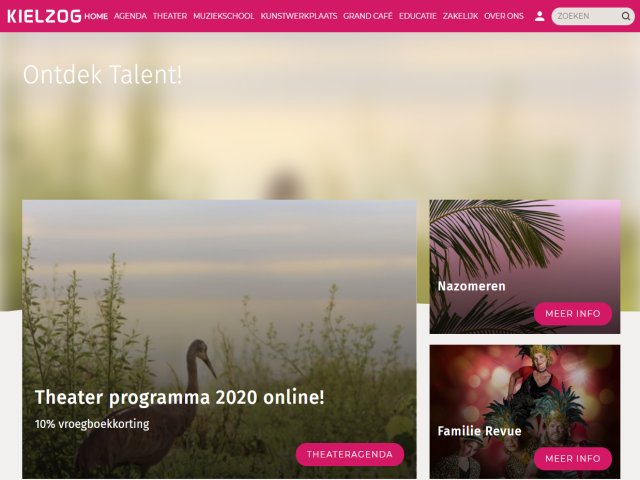Select MUZIEKSCHOOL in the navigation bar
Screen dimensions: 640x480
[x=223, y=16]
